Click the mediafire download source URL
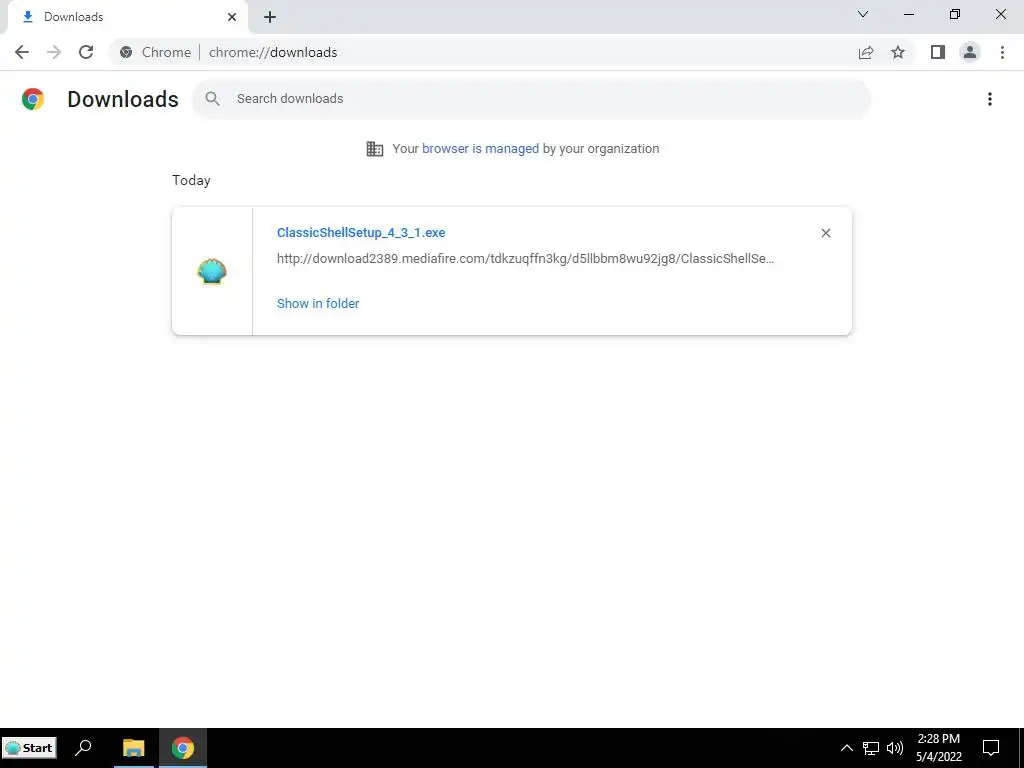Viewport: 1024px width, 768px height. tap(525, 259)
